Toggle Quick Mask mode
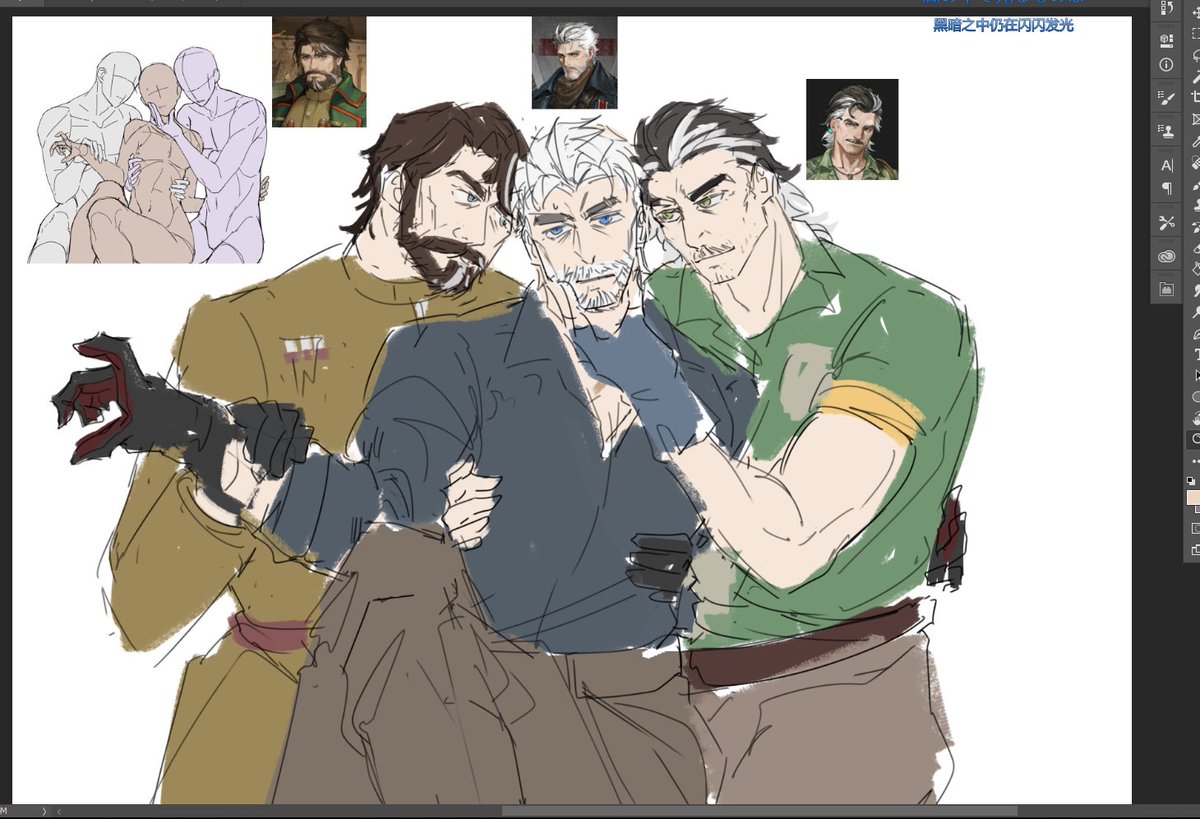The height and width of the screenshot is (819, 1200). (x=1196, y=528)
